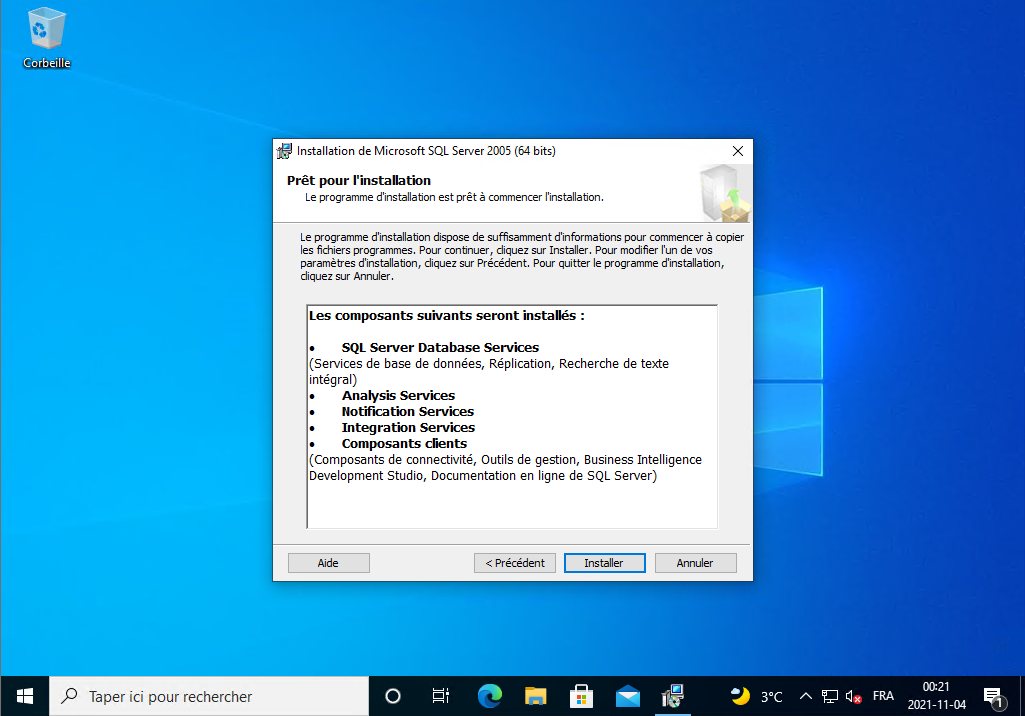Screen dimensions: 1025x716
Task: Expand the hidden system tray icons chevron
Action: [806, 696]
